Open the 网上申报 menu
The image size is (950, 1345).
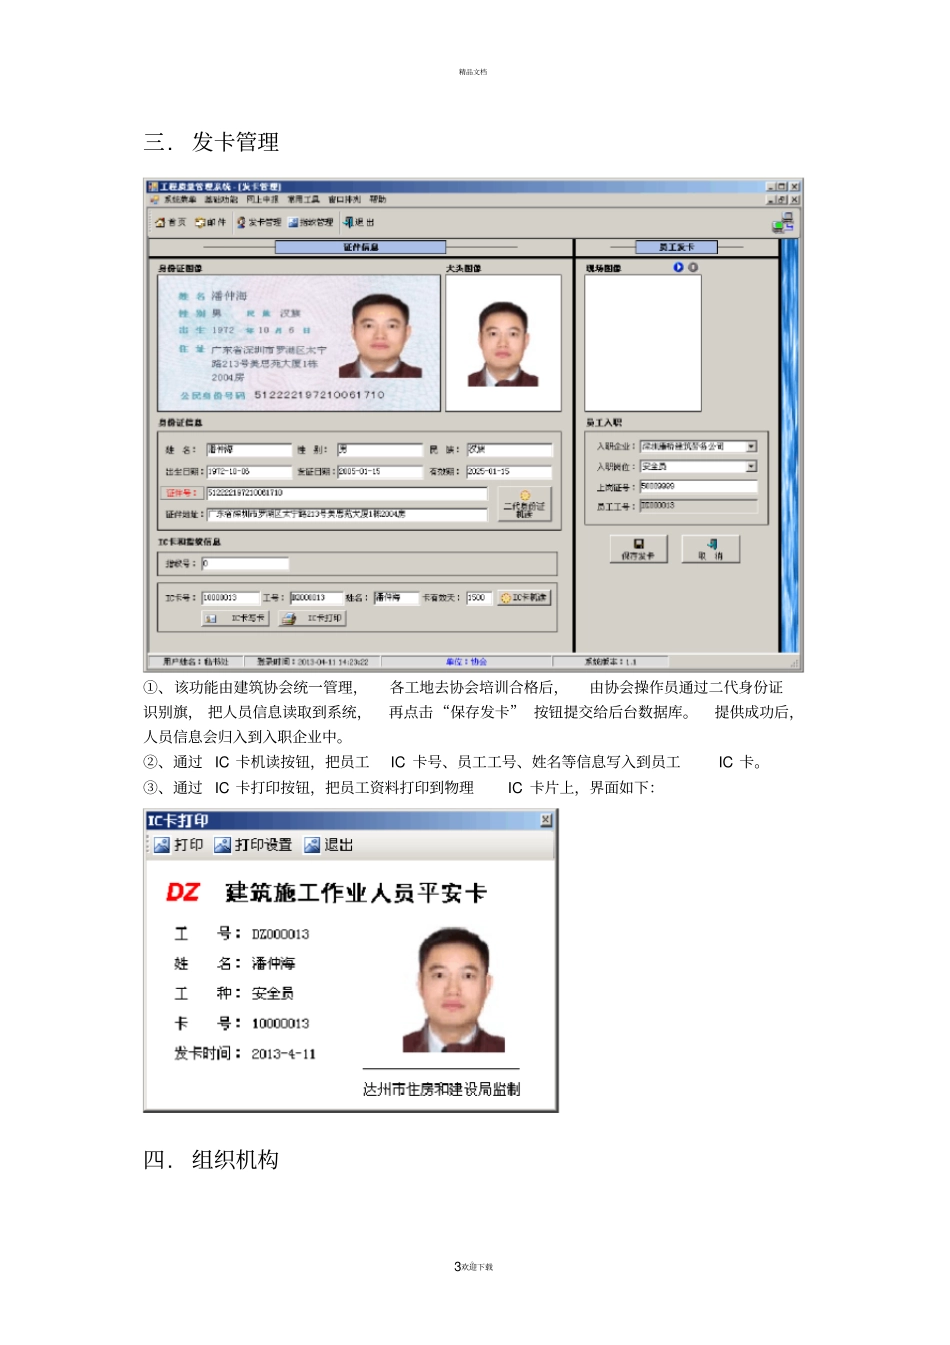pyautogui.click(x=263, y=200)
